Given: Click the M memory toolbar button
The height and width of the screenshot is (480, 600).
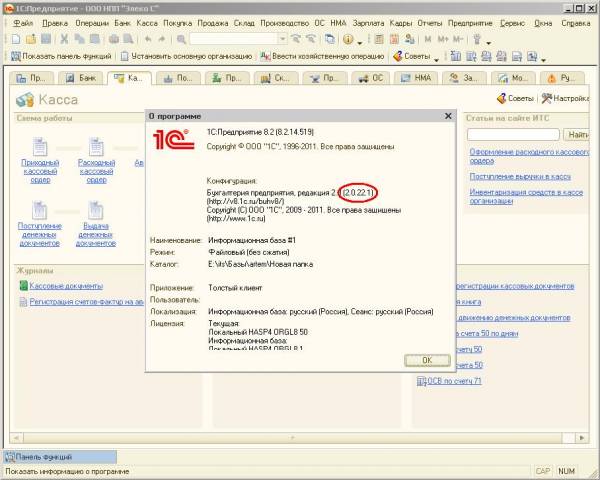Looking at the screenshot, I should click(x=428, y=39).
